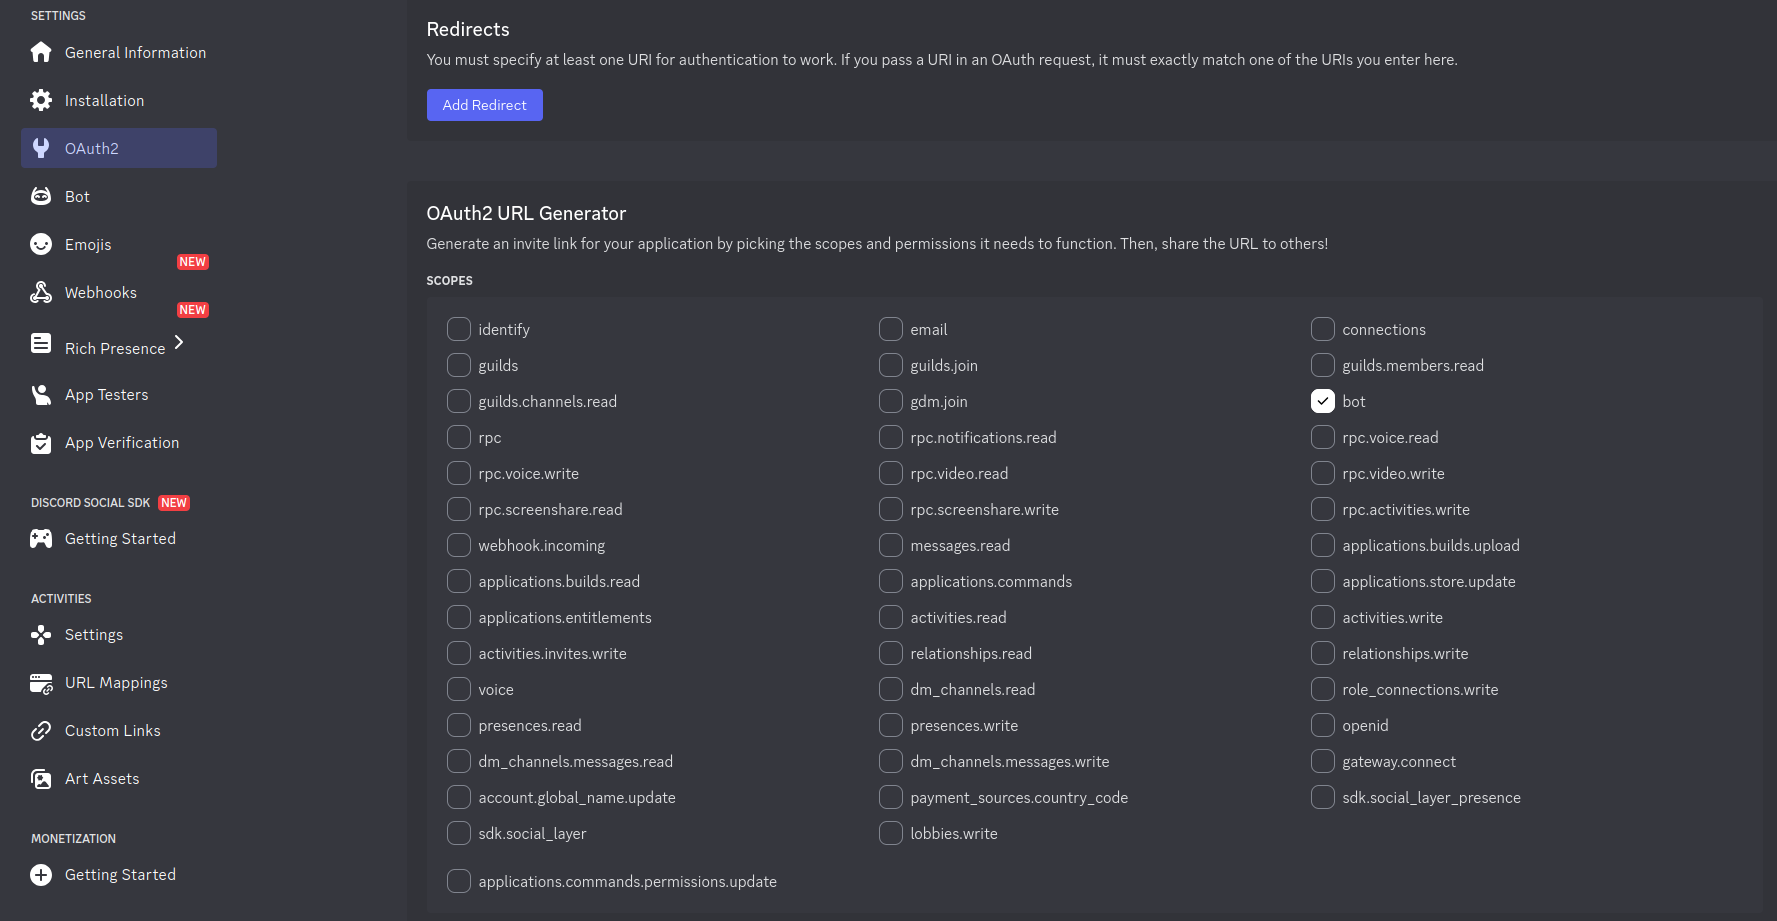Uncheck the bot scope
1777x921 pixels.
coord(1322,401)
